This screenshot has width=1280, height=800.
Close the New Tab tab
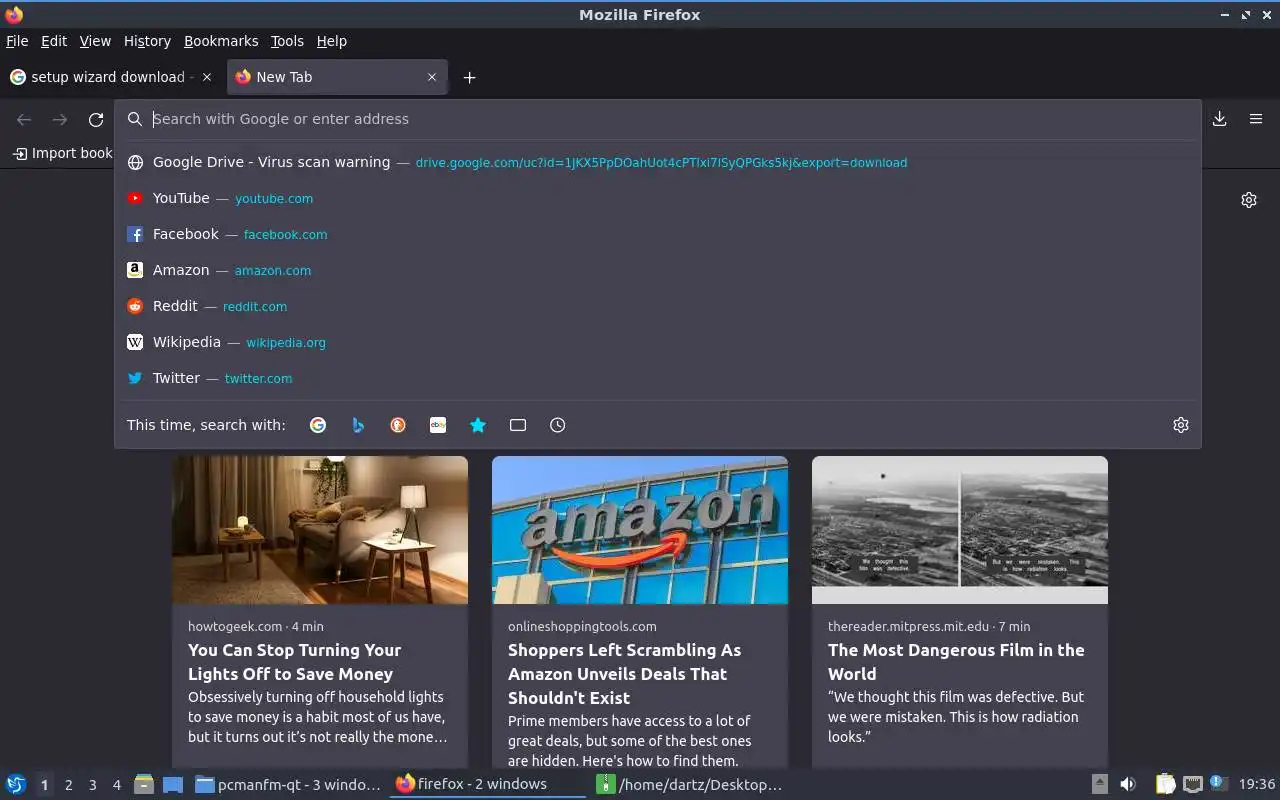(x=432, y=77)
